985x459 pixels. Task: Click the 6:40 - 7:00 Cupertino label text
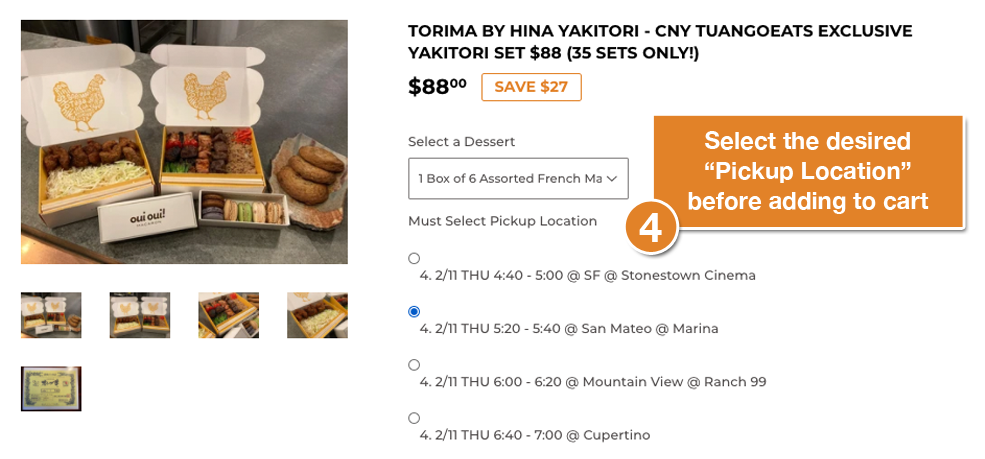[534, 435]
